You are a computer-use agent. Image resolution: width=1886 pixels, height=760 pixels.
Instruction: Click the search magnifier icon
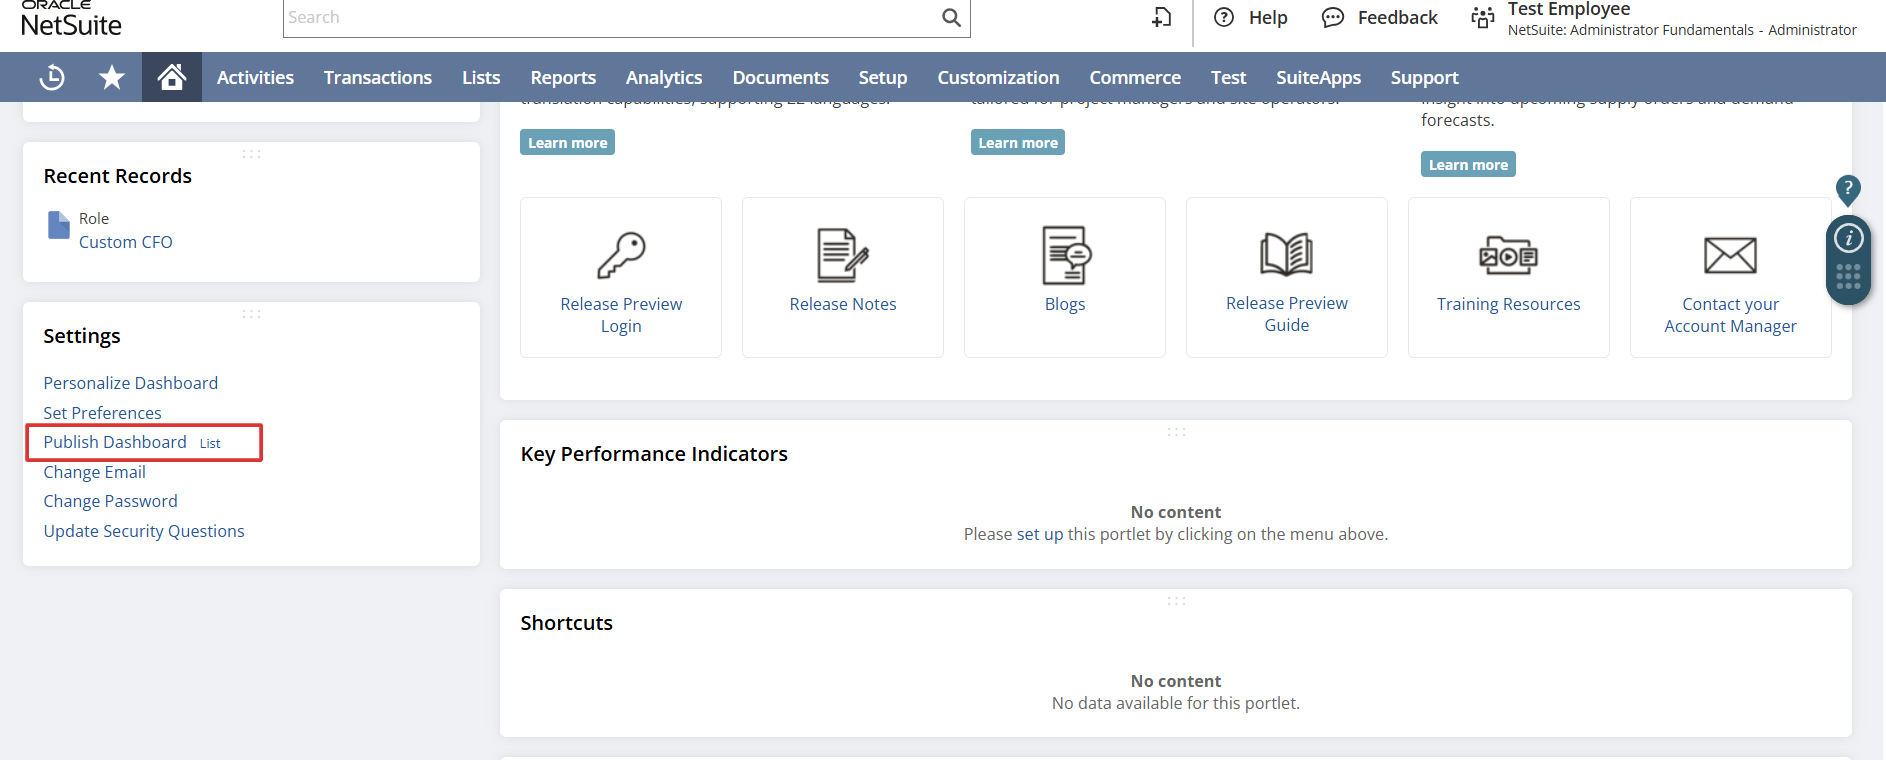click(x=951, y=18)
